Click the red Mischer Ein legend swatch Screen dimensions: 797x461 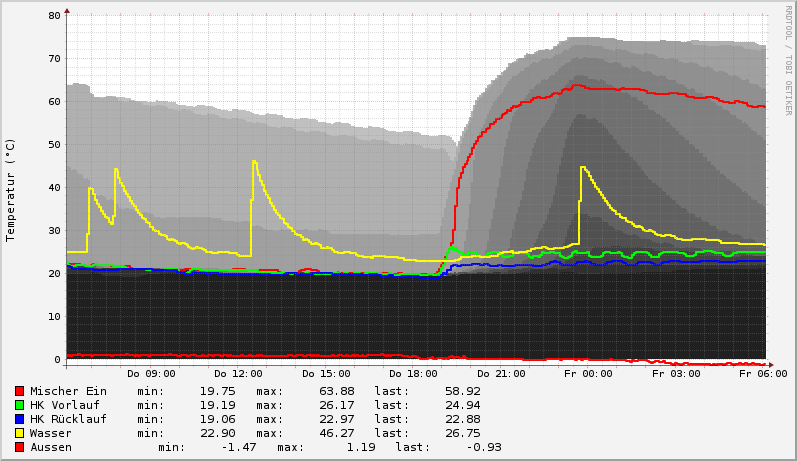click(19, 391)
